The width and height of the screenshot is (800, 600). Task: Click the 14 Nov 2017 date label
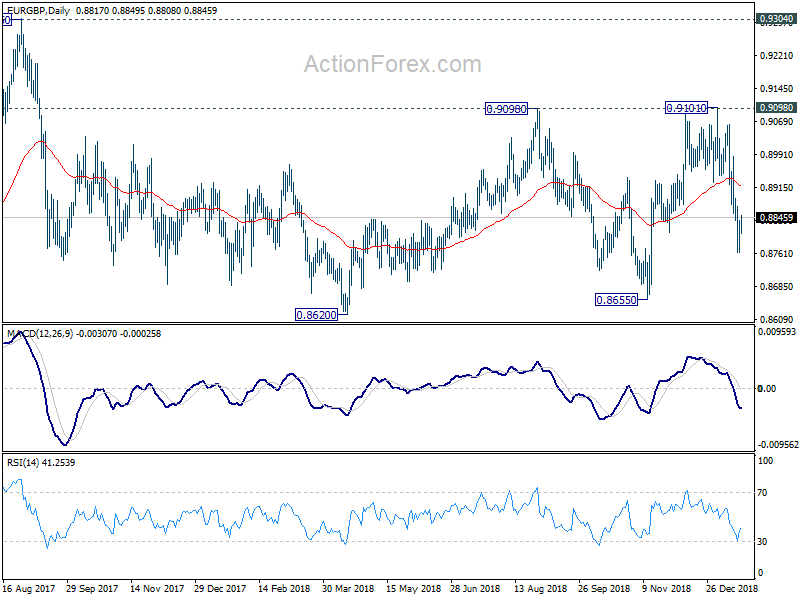[x=157, y=588]
